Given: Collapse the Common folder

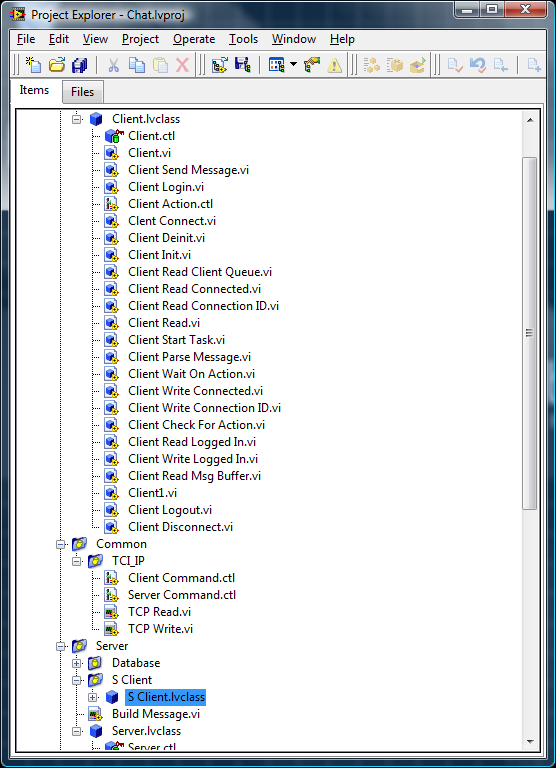Looking at the screenshot, I should (61, 544).
